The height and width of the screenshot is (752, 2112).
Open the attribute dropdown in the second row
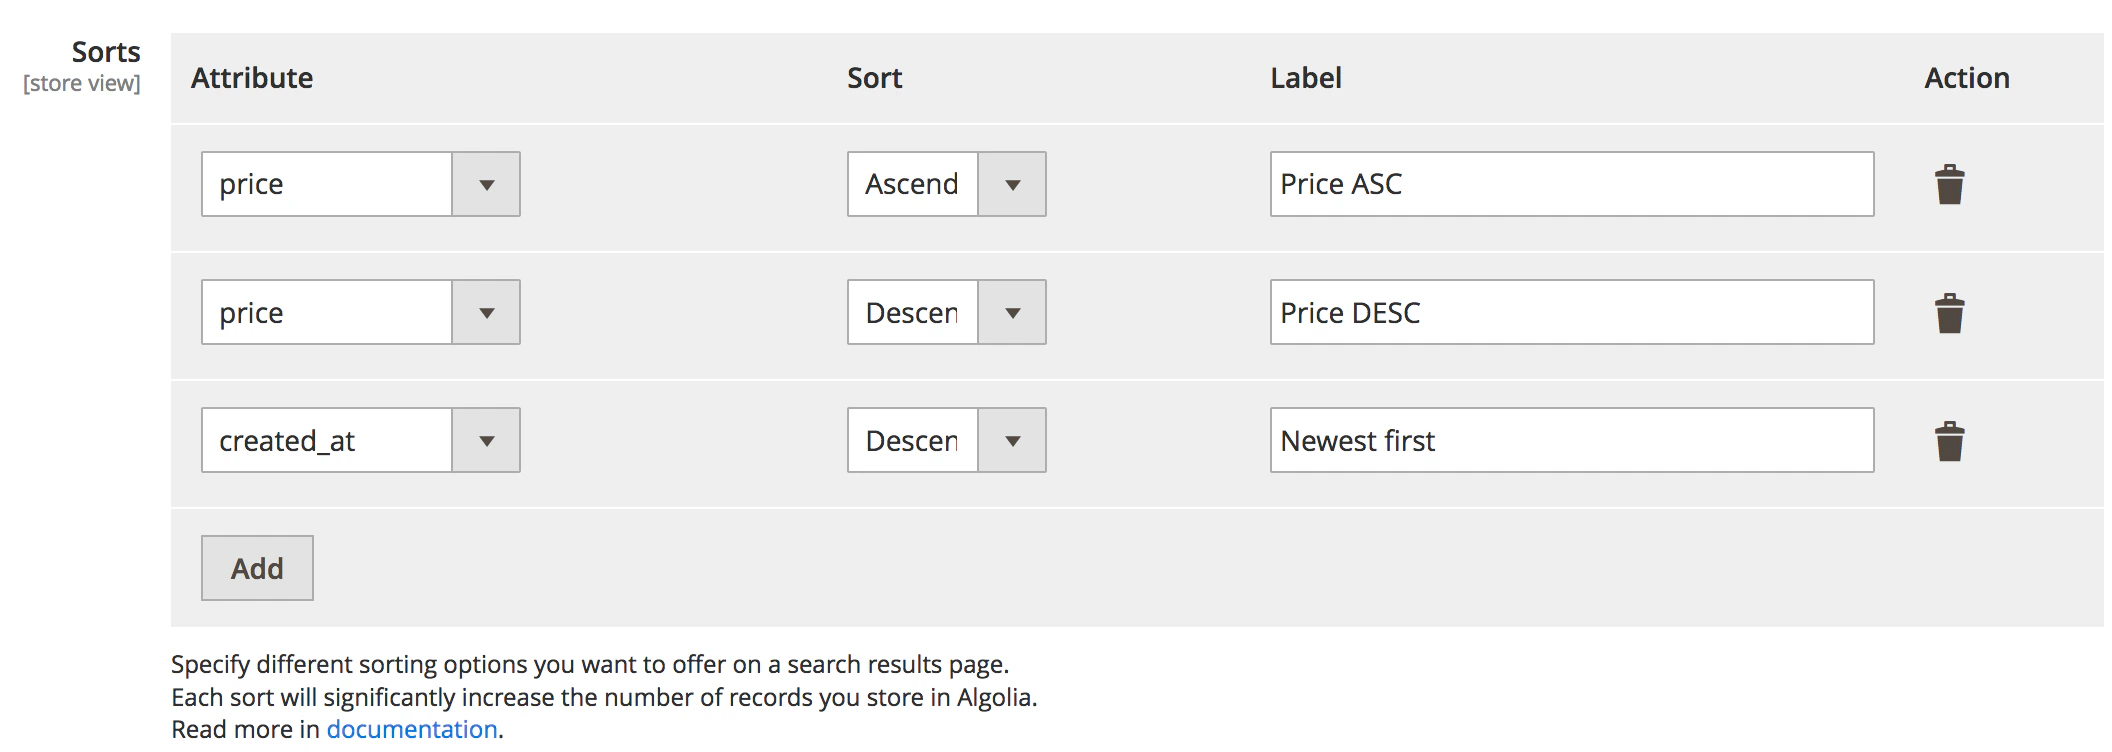[487, 312]
